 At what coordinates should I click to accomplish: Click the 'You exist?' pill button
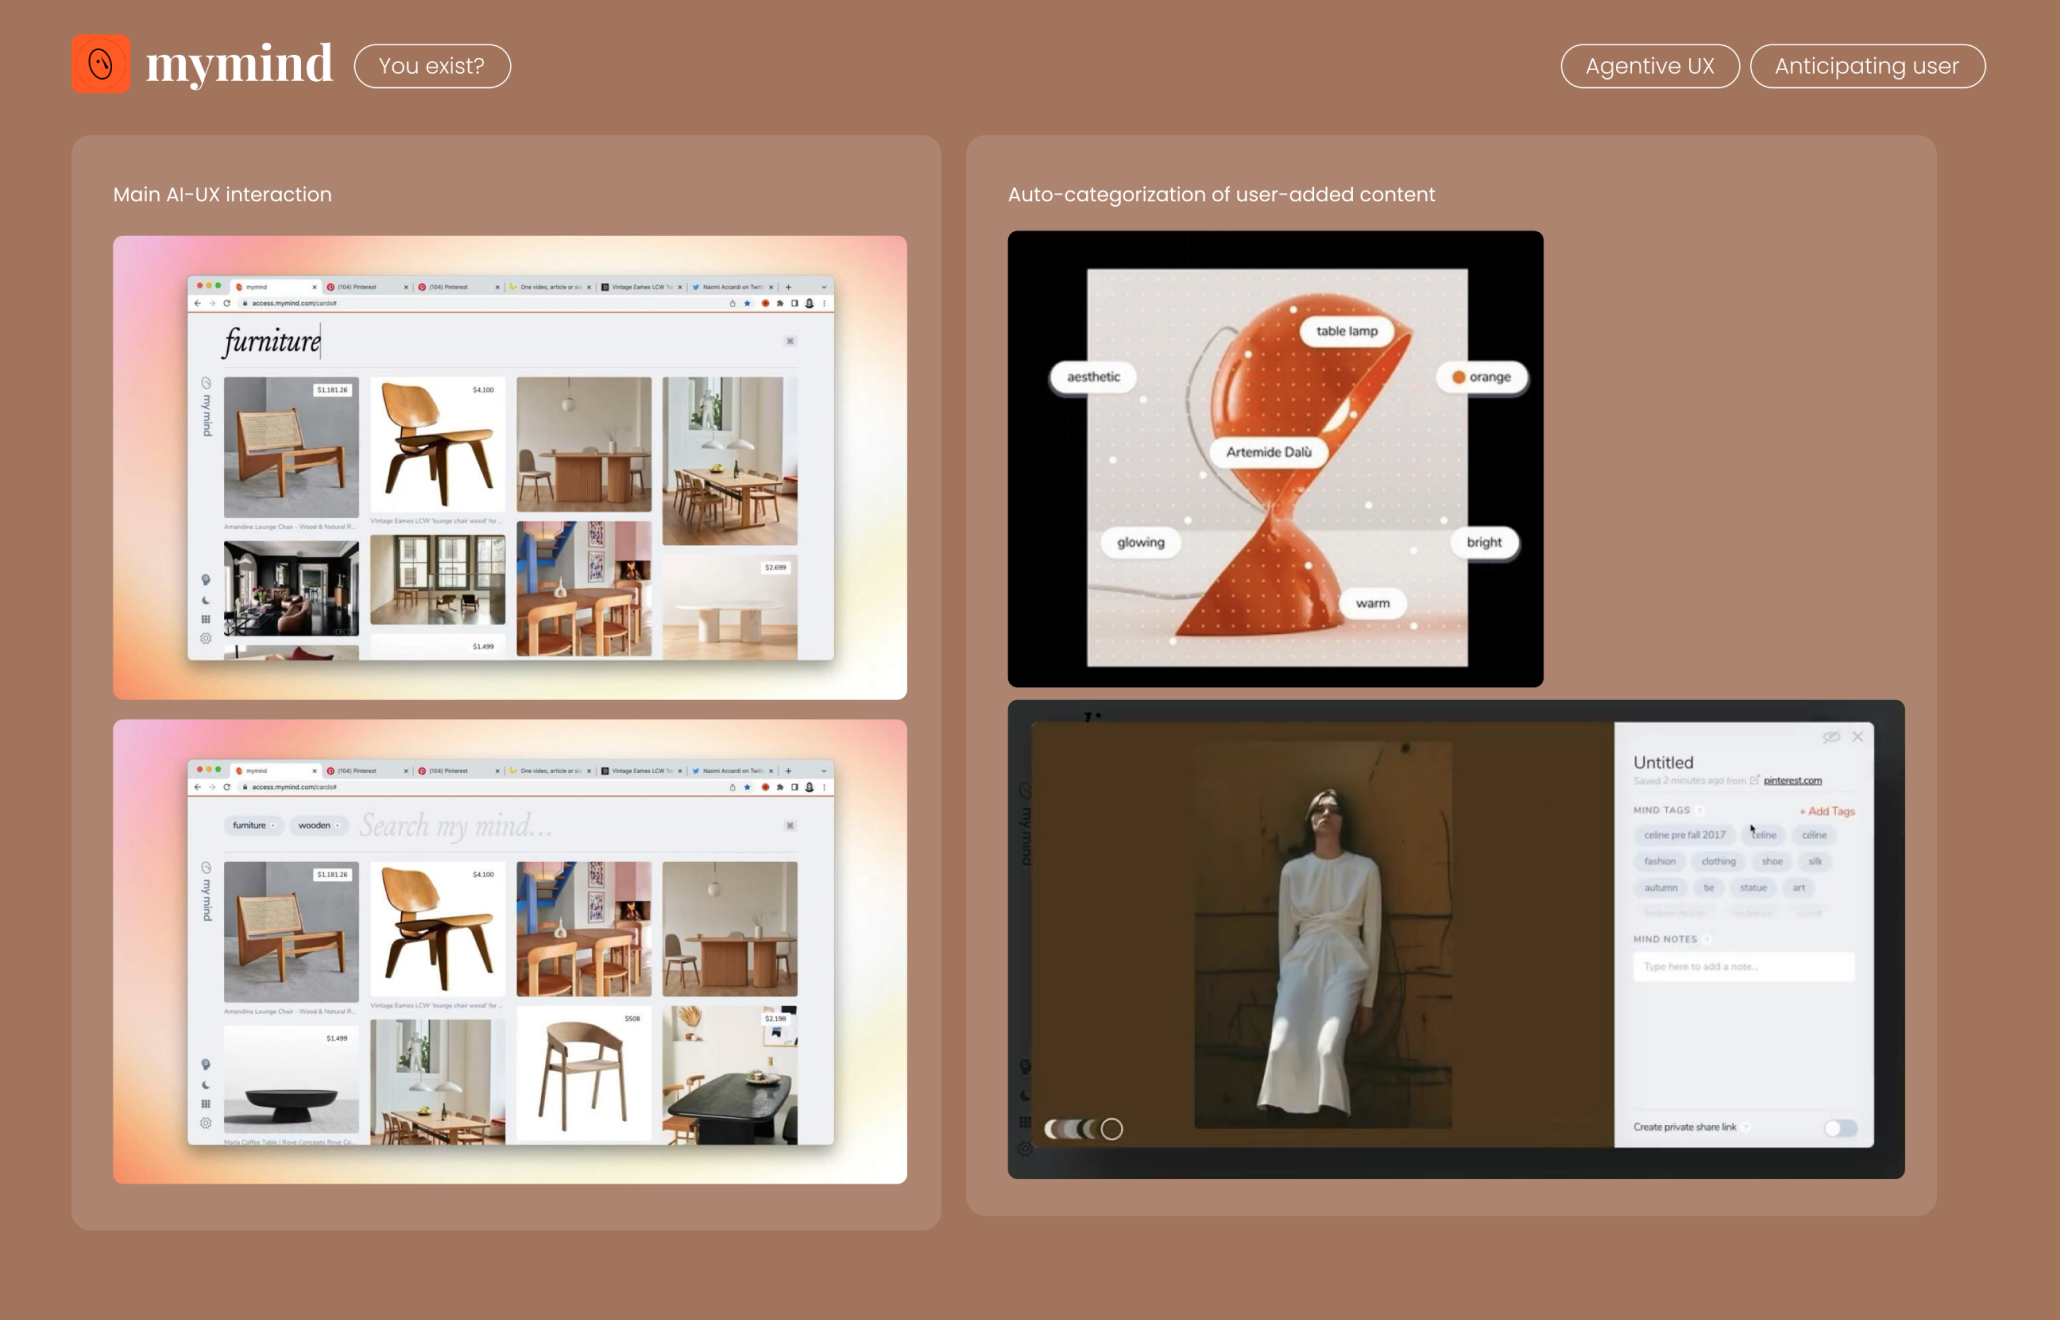(x=432, y=66)
